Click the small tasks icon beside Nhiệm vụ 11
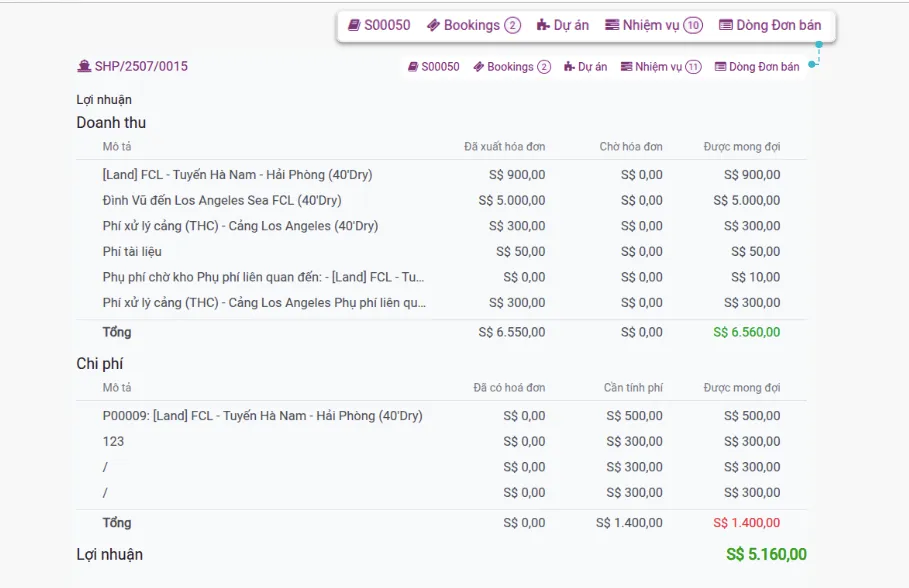 pyautogui.click(x=626, y=67)
